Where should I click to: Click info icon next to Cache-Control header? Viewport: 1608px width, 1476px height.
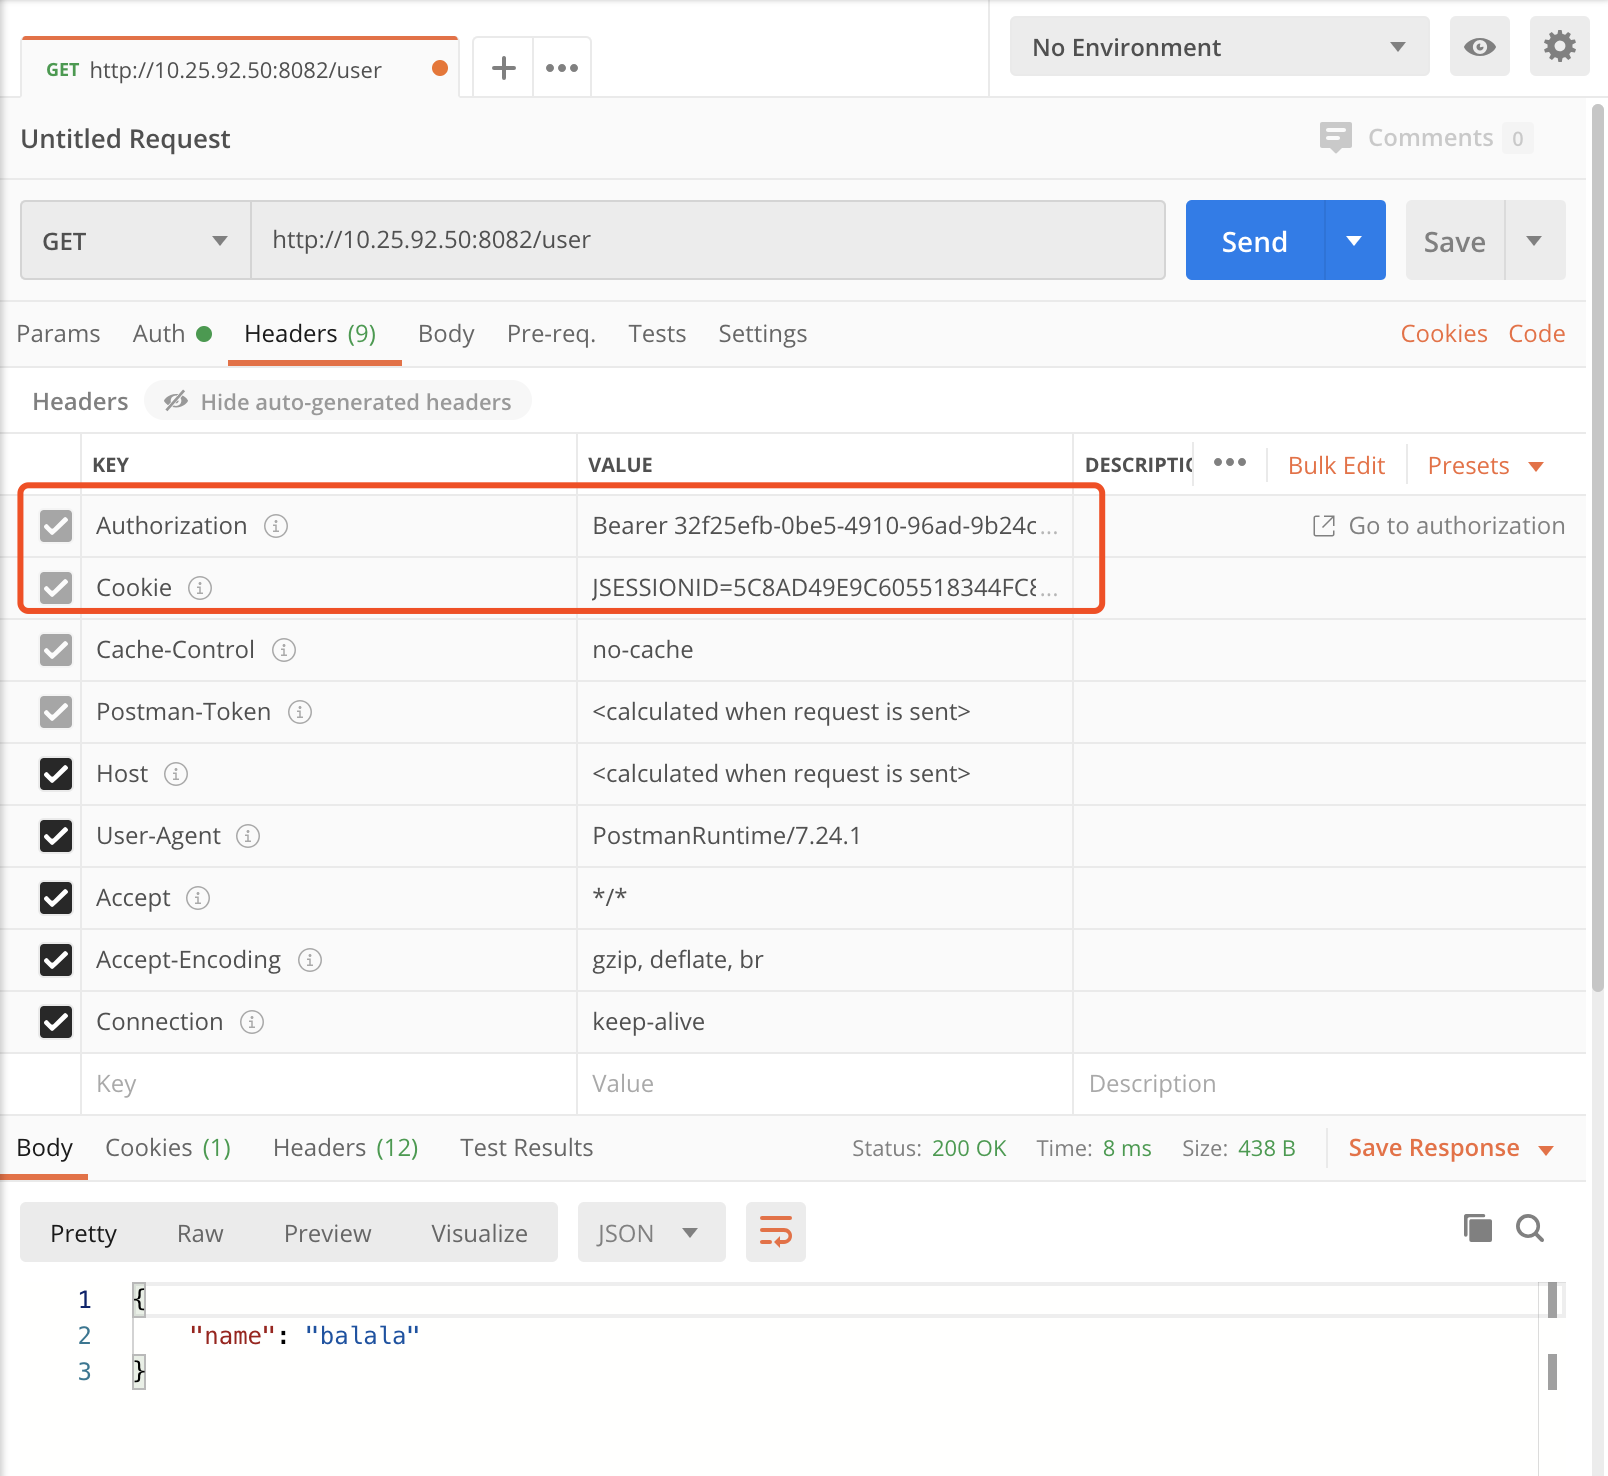tap(284, 650)
